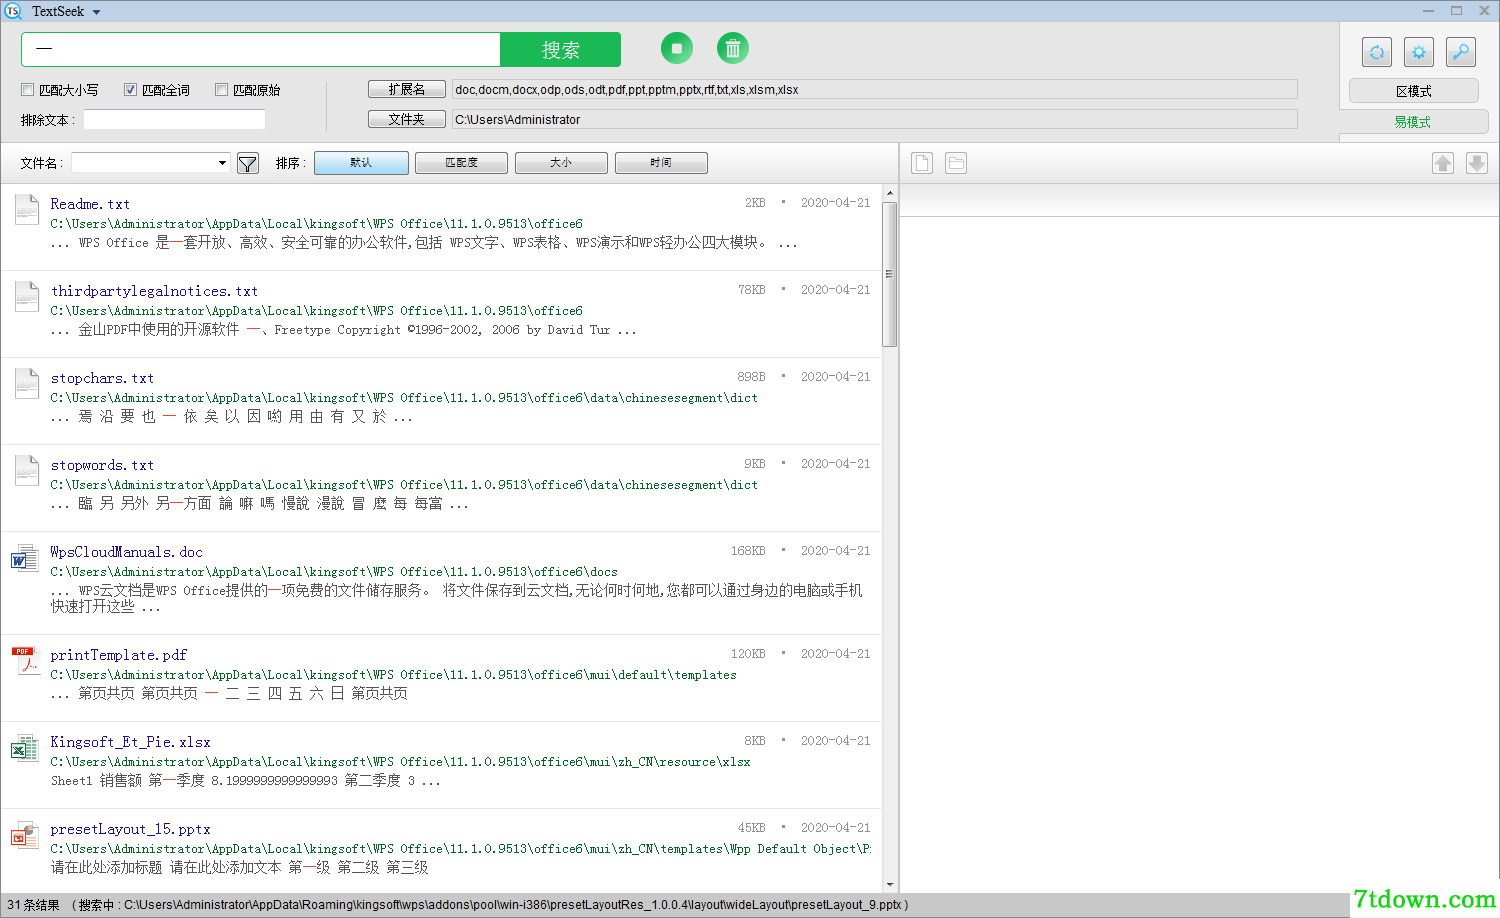Jump to previous match with up arrow icon
The height and width of the screenshot is (918, 1500).
pos(1443,163)
